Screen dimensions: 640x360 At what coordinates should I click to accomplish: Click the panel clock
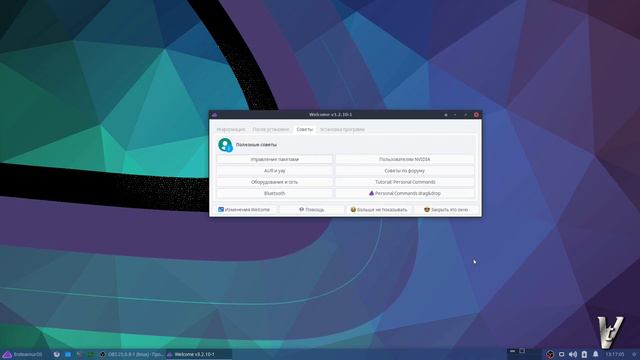615,354
